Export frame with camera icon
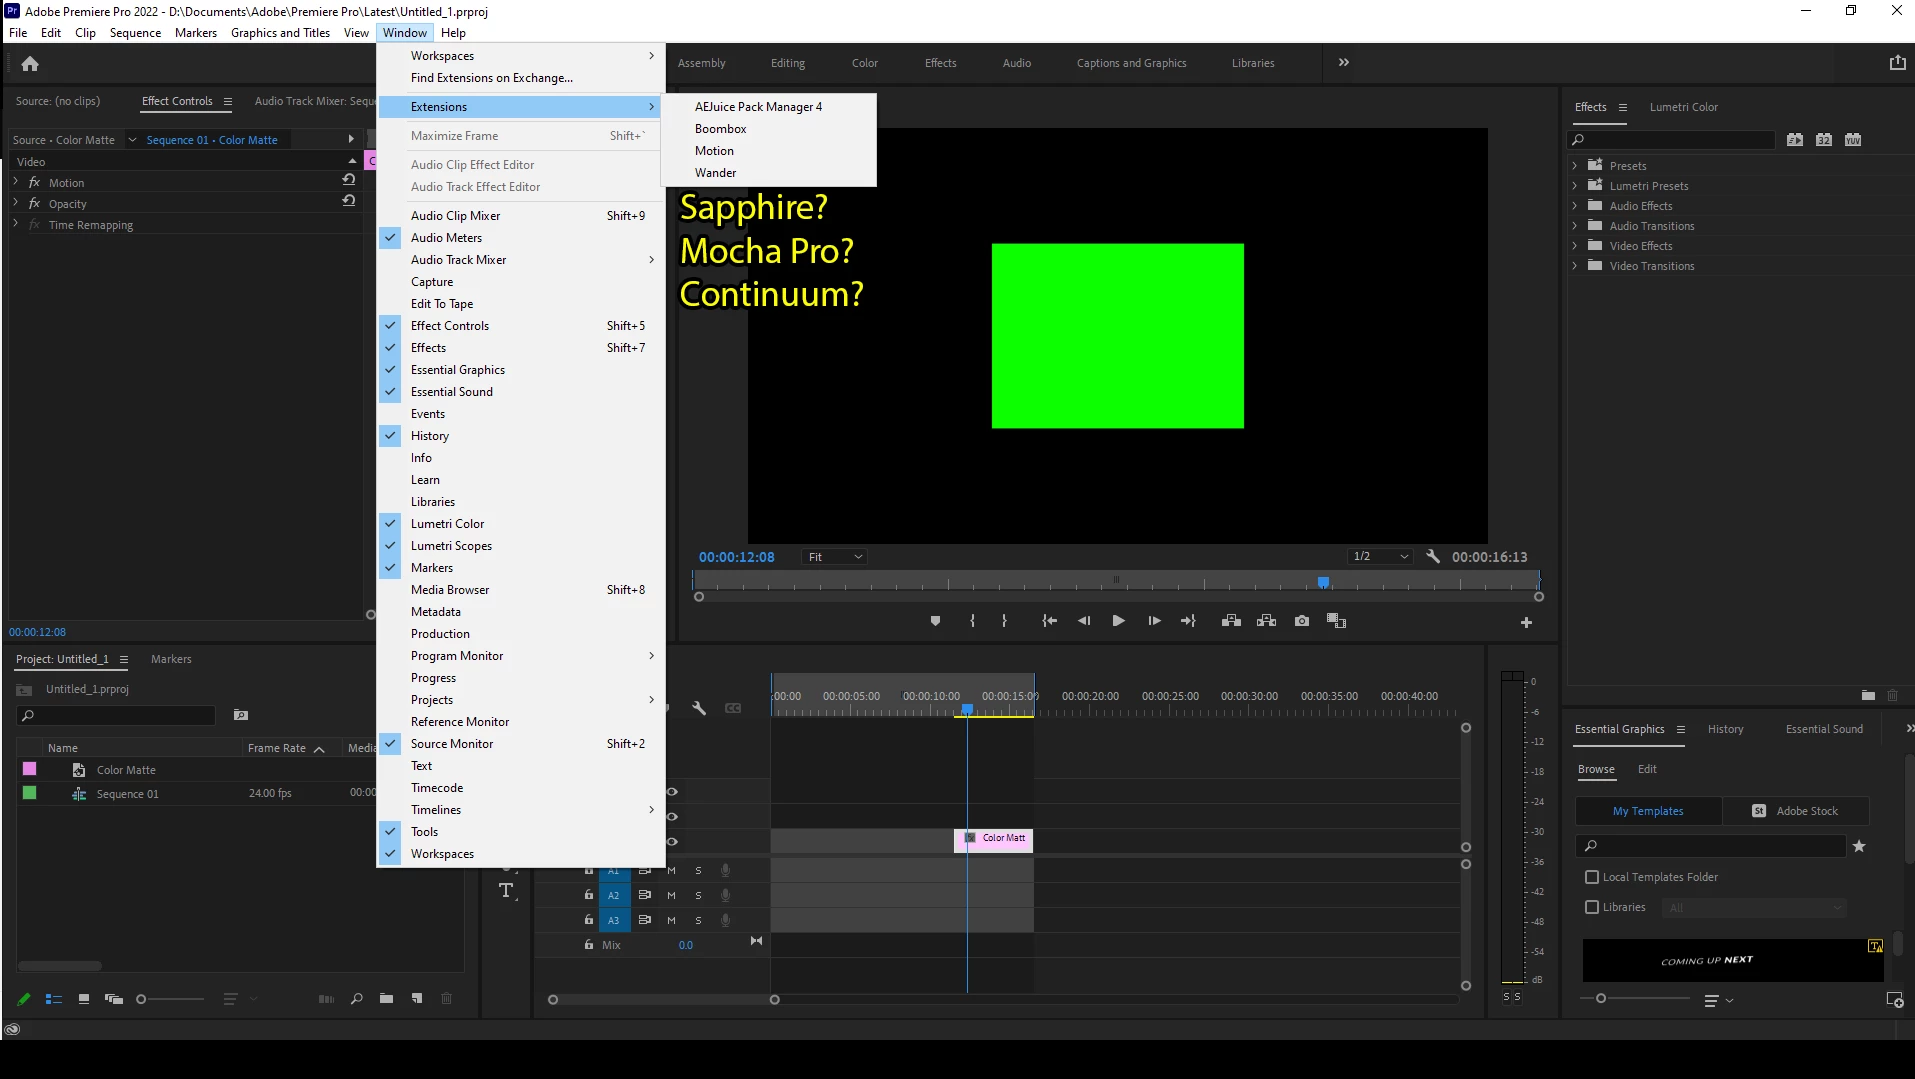The image size is (1915, 1079). pyautogui.click(x=1301, y=621)
